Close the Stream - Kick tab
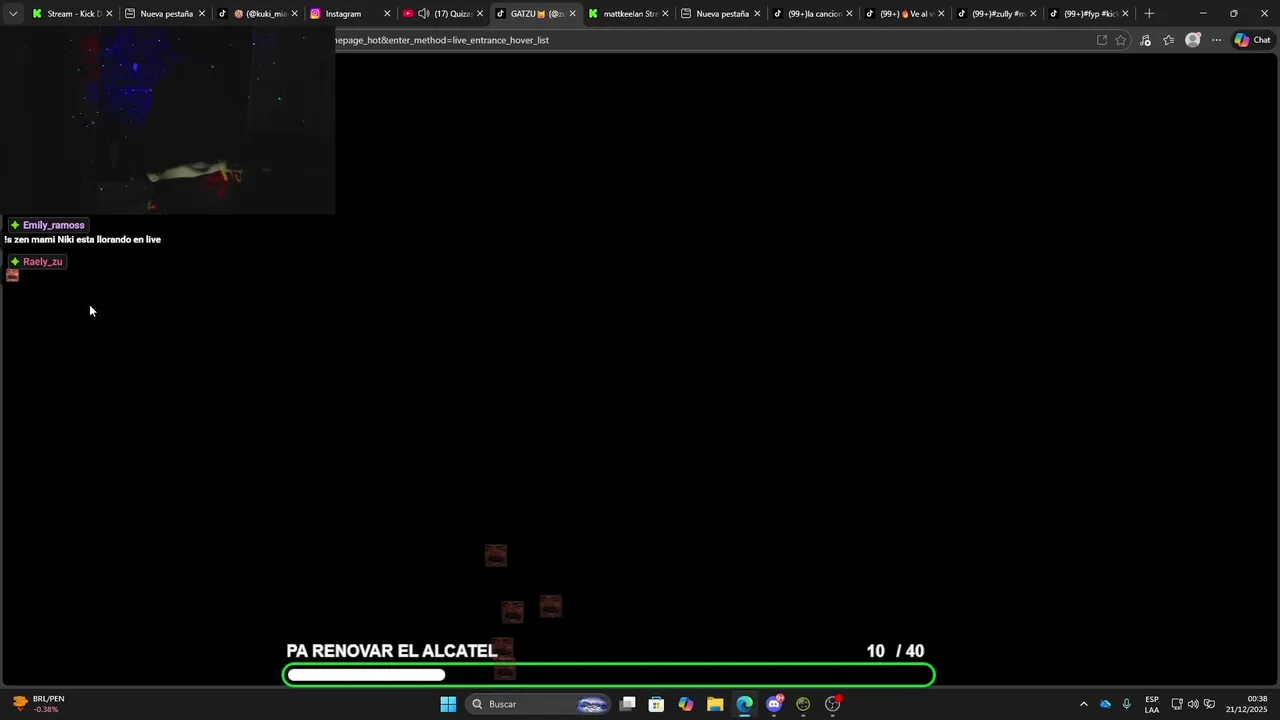Viewport: 1280px width, 720px height. [109, 14]
